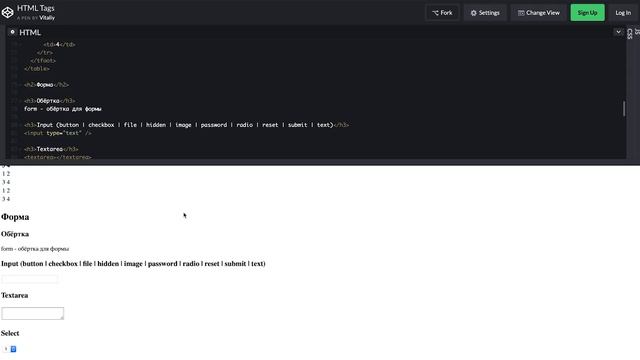Click the </table> code line in the editor

(36, 69)
